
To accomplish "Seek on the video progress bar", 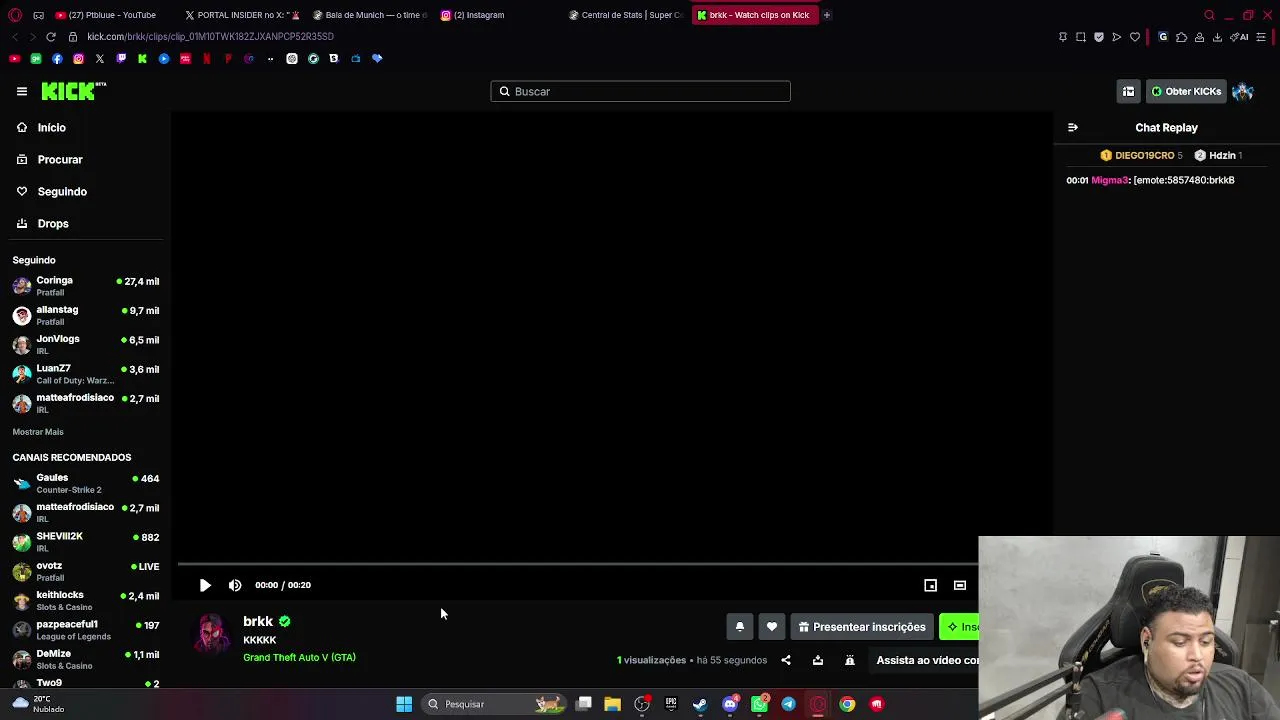I will pyautogui.click(x=578, y=565).
